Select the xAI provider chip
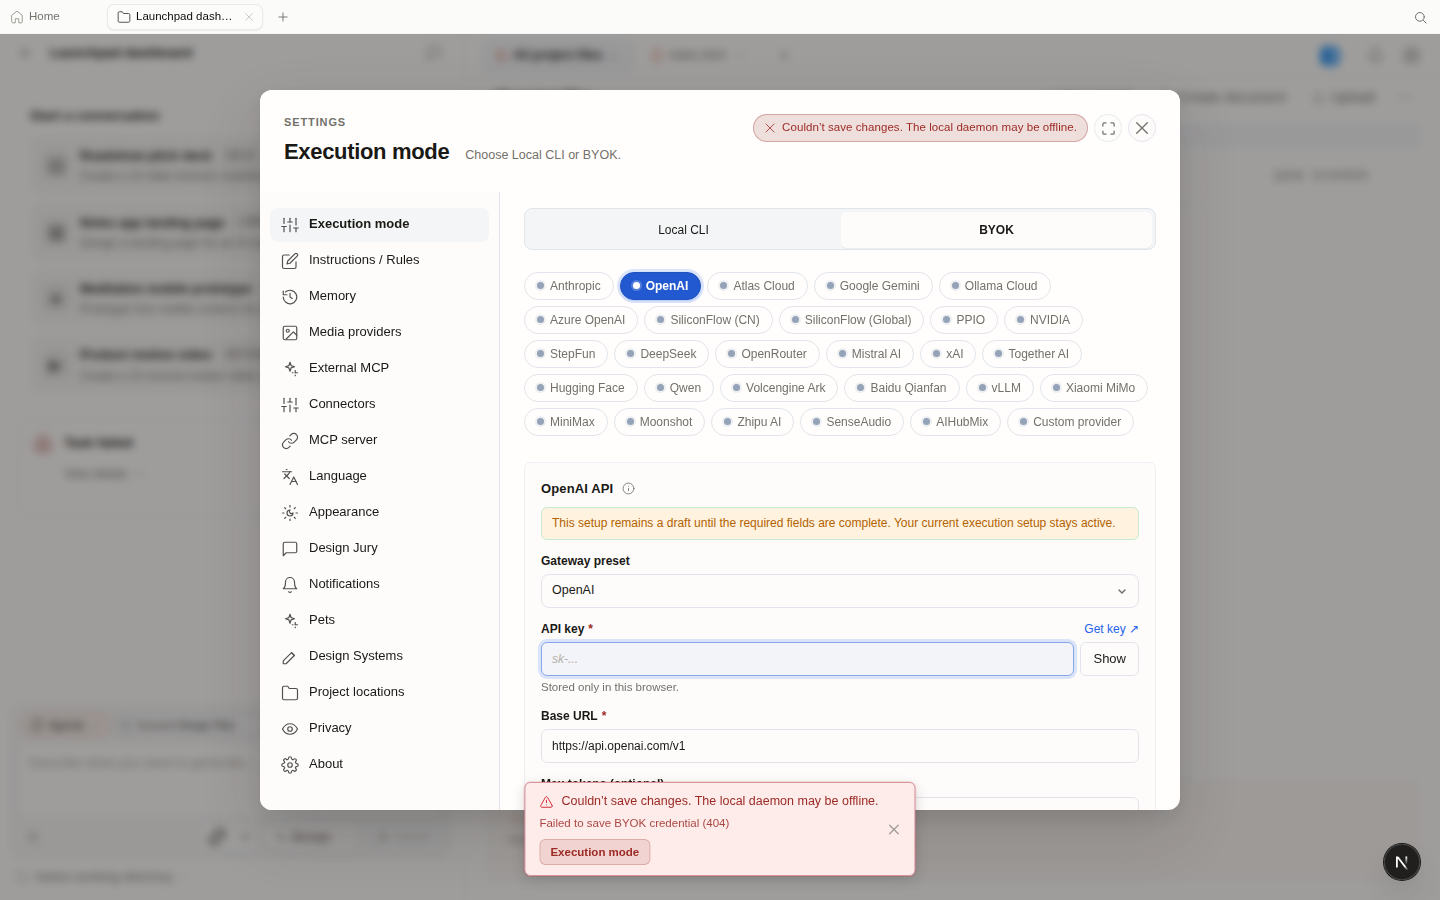This screenshot has height=900, width=1440. pyautogui.click(x=948, y=354)
